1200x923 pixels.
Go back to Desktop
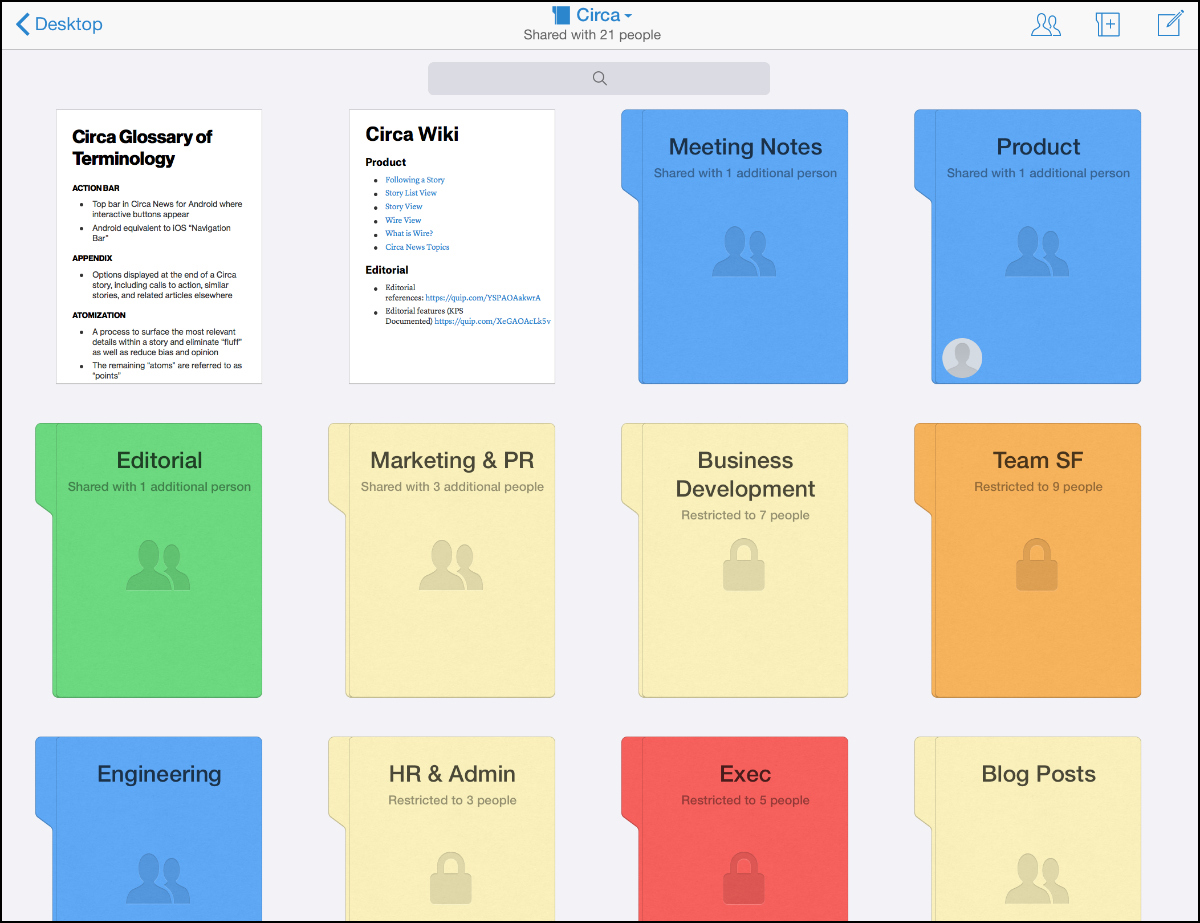[60, 24]
